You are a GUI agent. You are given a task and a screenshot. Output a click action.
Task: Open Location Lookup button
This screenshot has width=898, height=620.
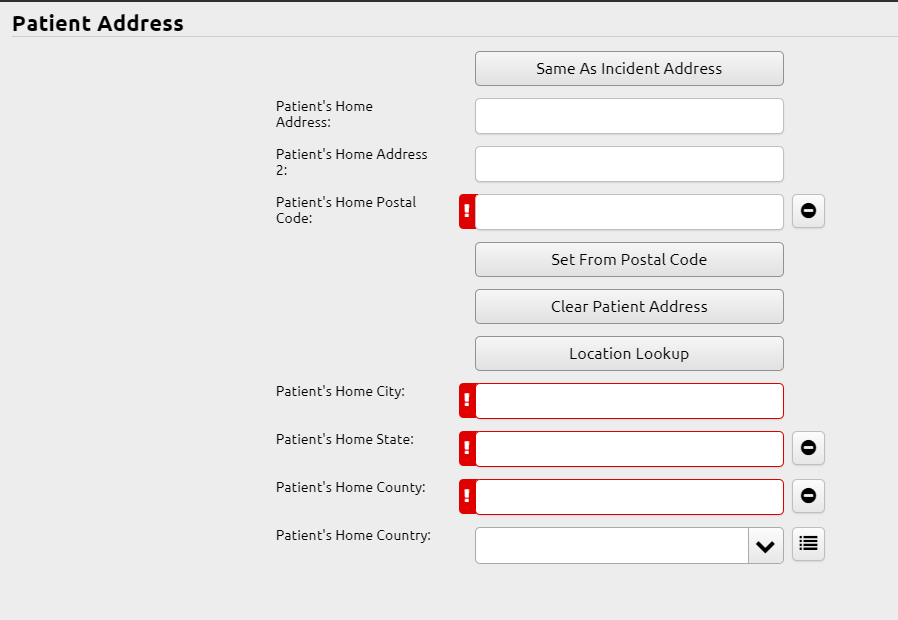(x=629, y=354)
